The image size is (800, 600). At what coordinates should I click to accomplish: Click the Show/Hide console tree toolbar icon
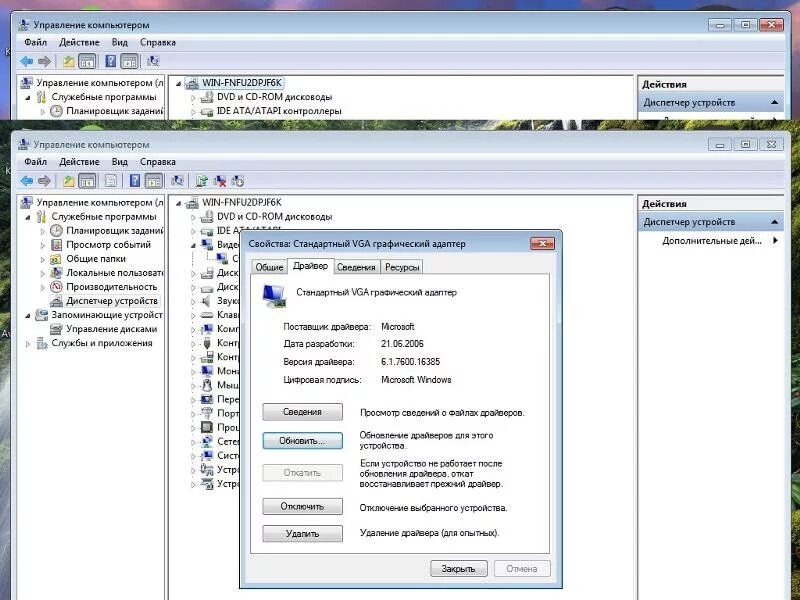click(x=89, y=181)
